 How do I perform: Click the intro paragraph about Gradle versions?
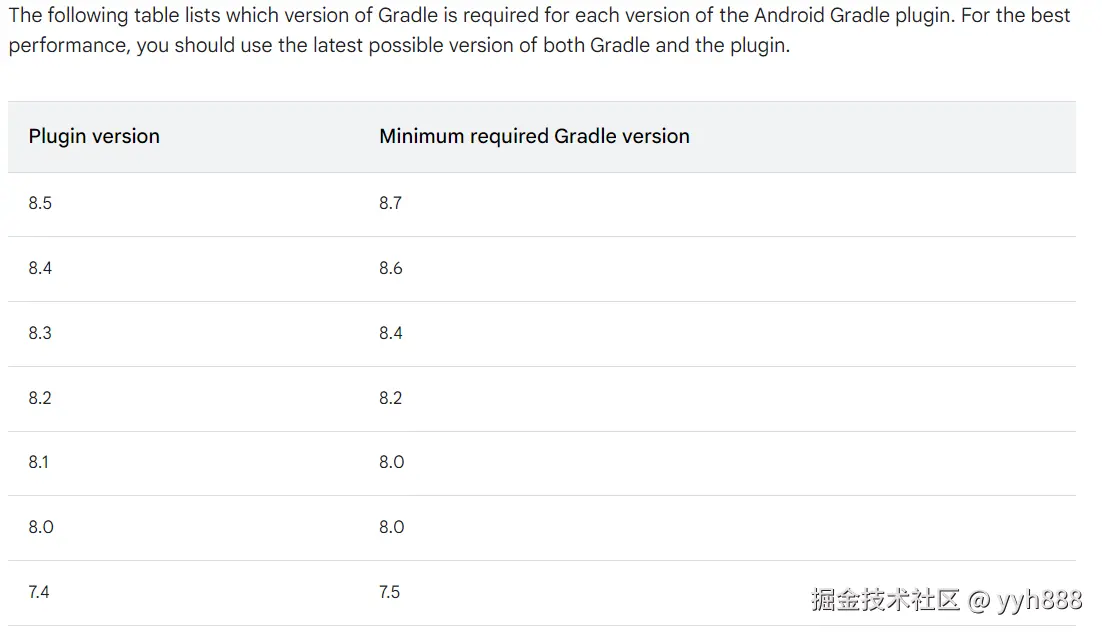539,30
